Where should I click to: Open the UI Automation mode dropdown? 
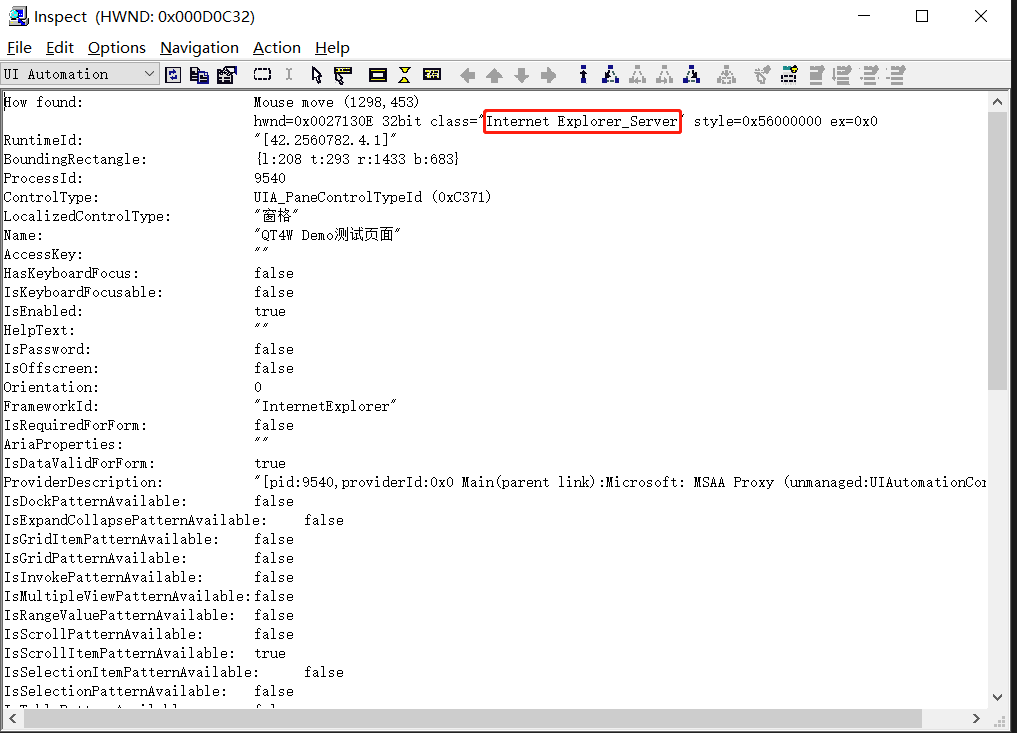click(x=79, y=75)
